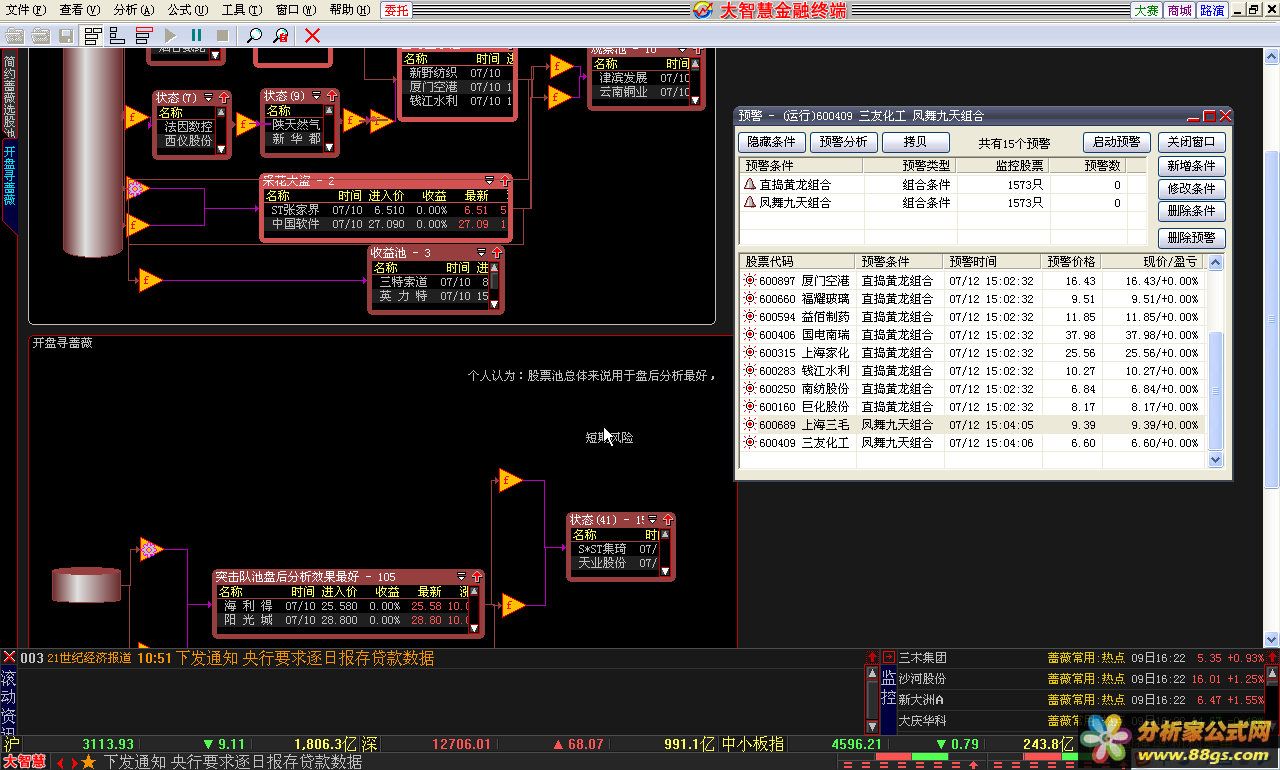Click the Run (play) toolbar icon
Screen dimensions: 1280x770
171,36
